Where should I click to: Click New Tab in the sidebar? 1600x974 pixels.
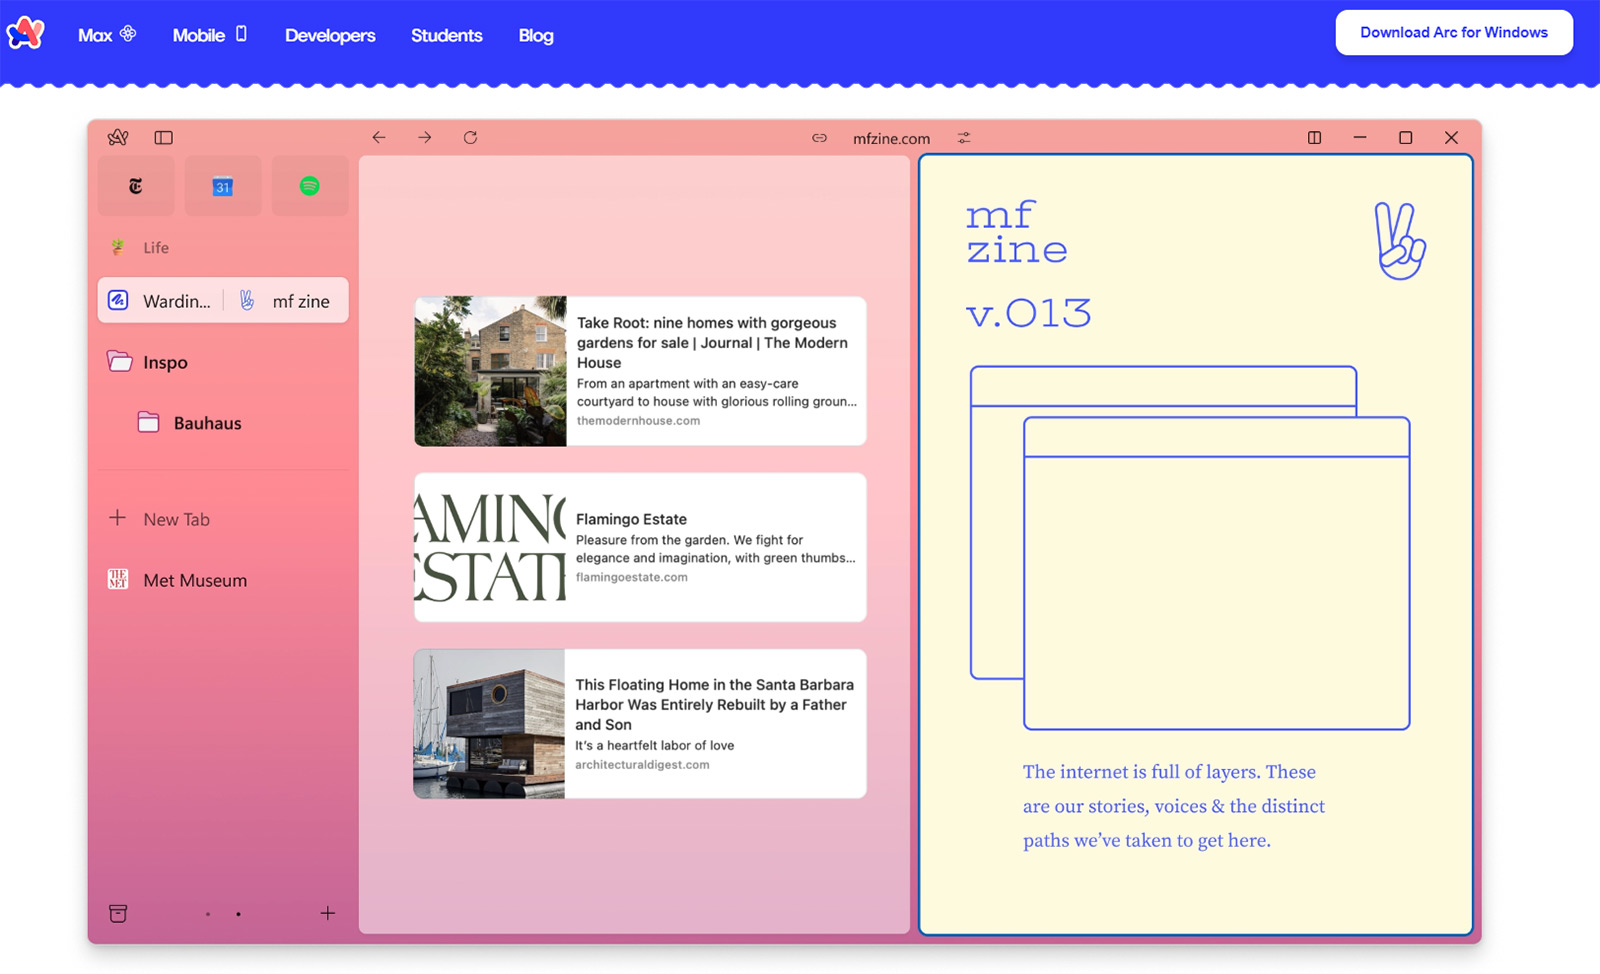175,519
